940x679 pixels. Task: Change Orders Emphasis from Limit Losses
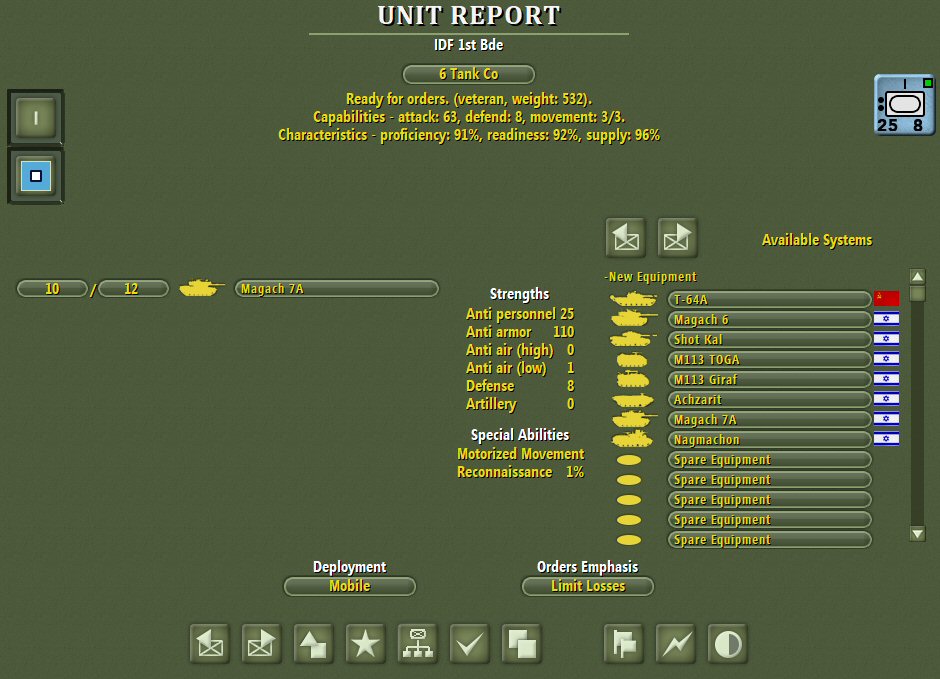[588, 586]
